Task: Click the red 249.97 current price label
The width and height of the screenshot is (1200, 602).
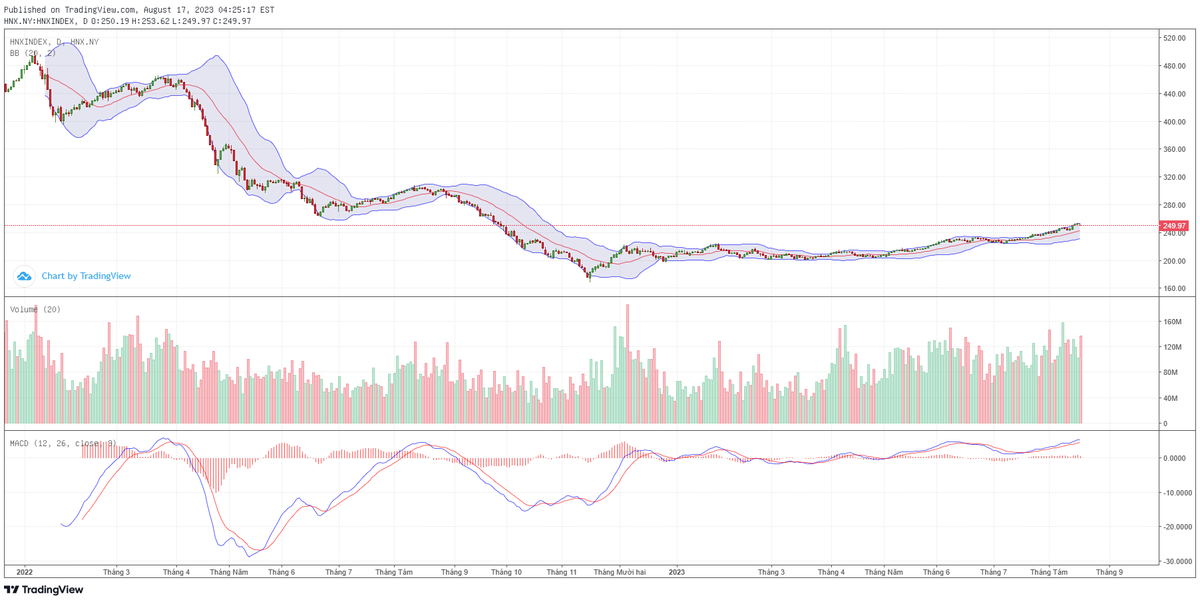Action: [1173, 226]
